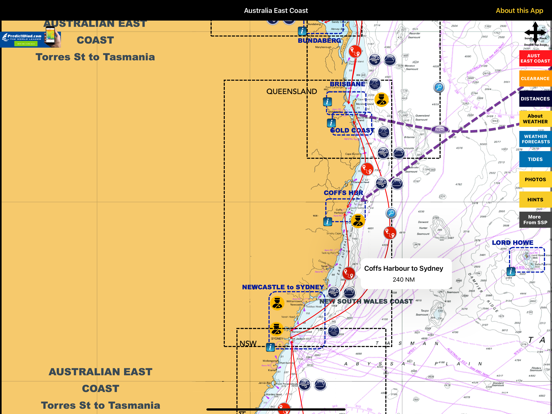Screen dimensions: 552x414
Task: Open the info icon next to NSW label
Action: [x=270, y=347]
